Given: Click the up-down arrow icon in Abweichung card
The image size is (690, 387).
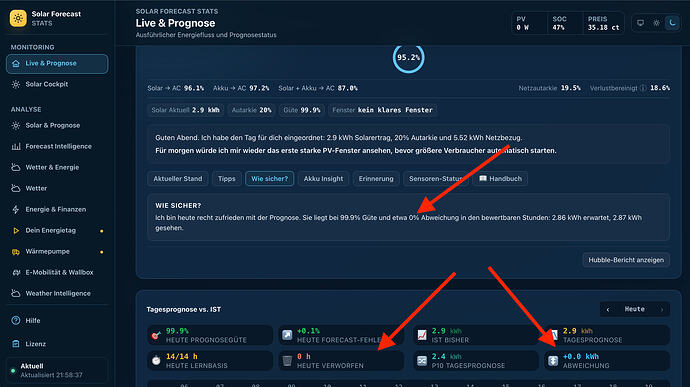Looking at the screenshot, I should pos(553,361).
